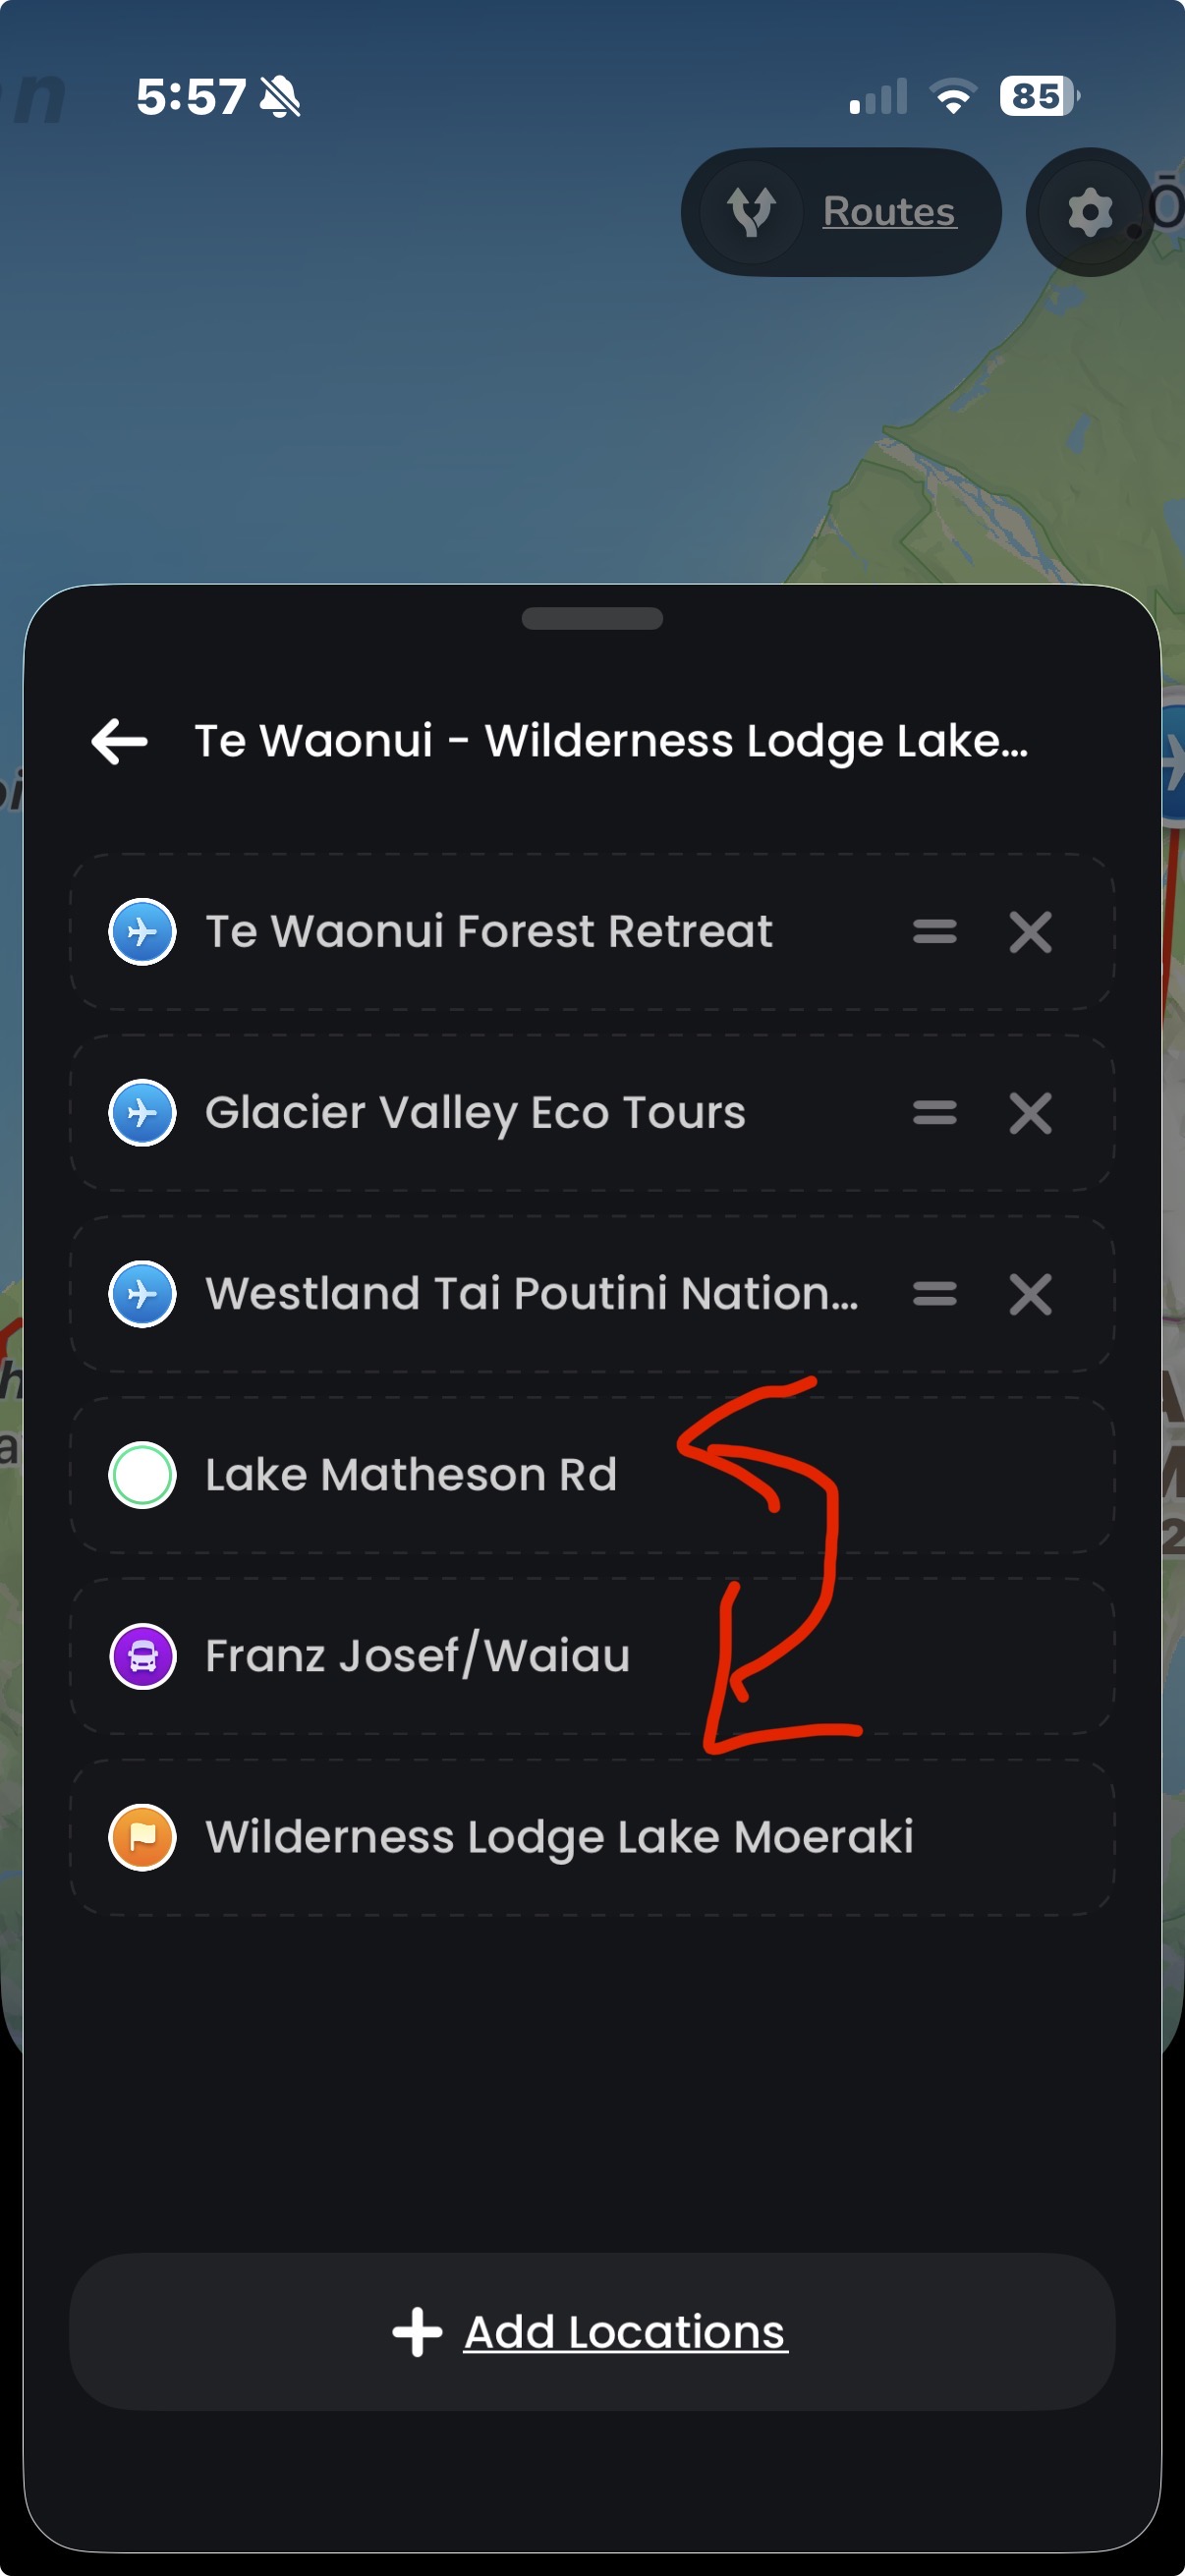
Task: Tap reorder handle for Glacier Valley Eco Tours
Action: pyautogui.click(x=934, y=1113)
